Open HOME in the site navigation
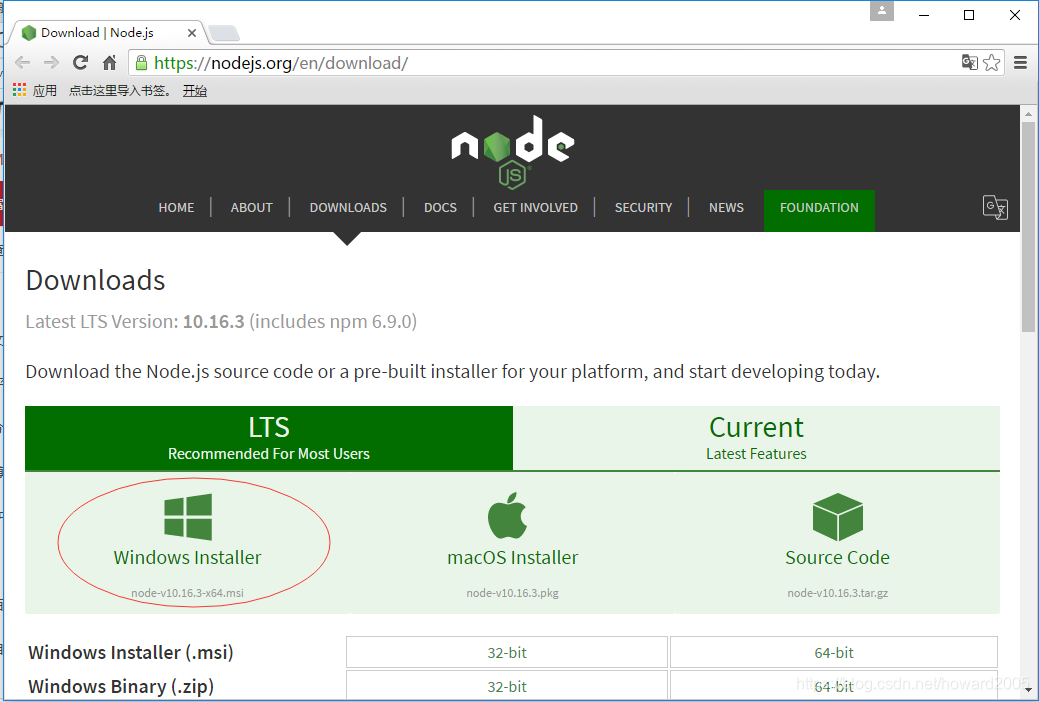The image size is (1039, 702). pos(176,207)
